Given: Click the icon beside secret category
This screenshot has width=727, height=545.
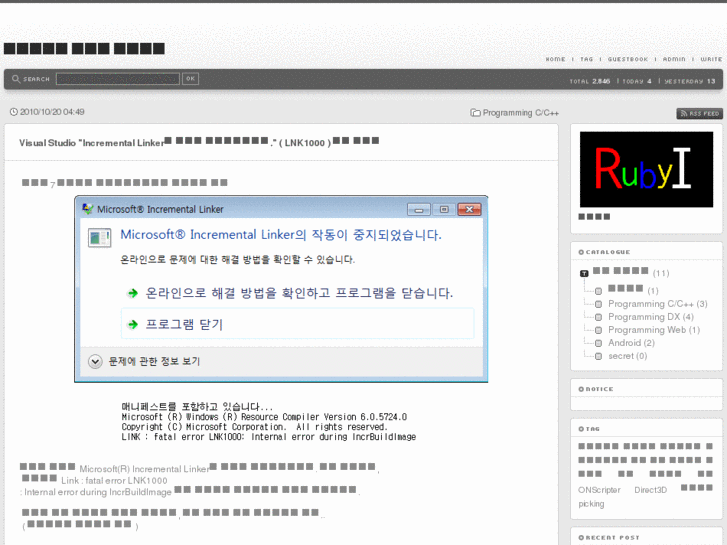Looking at the screenshot, I should point(599,356).
